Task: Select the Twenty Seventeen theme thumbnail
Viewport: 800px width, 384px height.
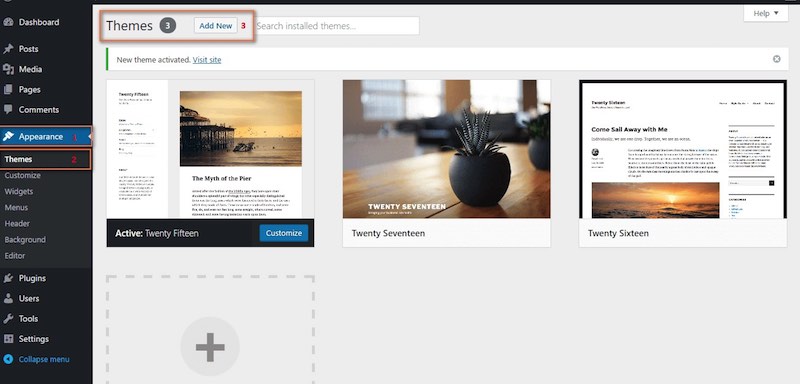Action: pyautogui.click(x=446, y=149)
